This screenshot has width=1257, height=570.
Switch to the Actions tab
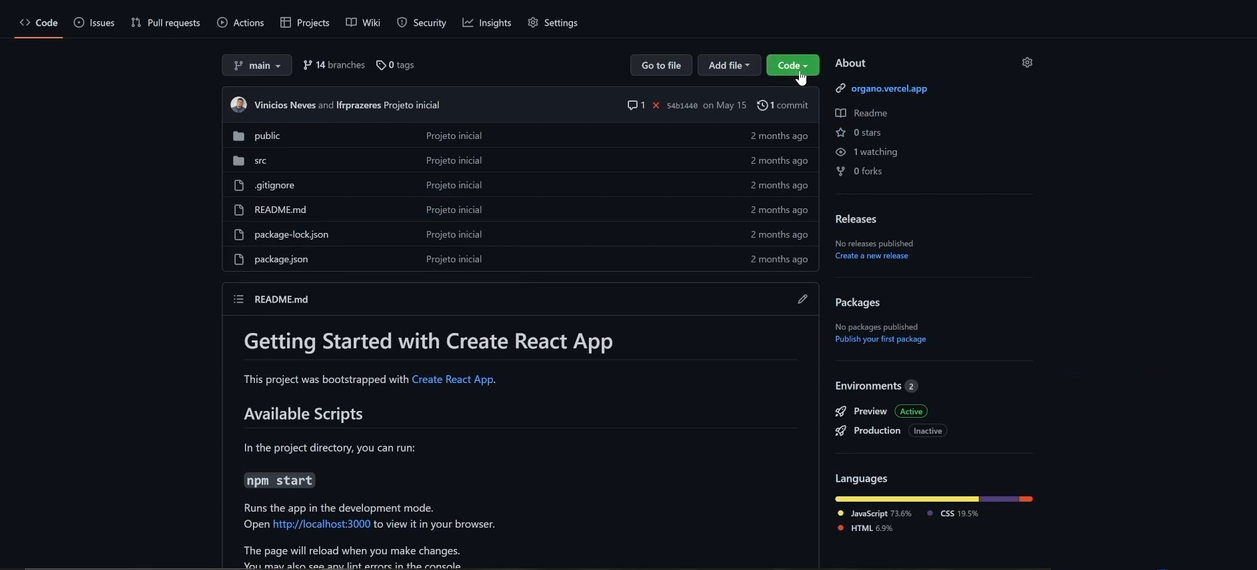[241, 22]
